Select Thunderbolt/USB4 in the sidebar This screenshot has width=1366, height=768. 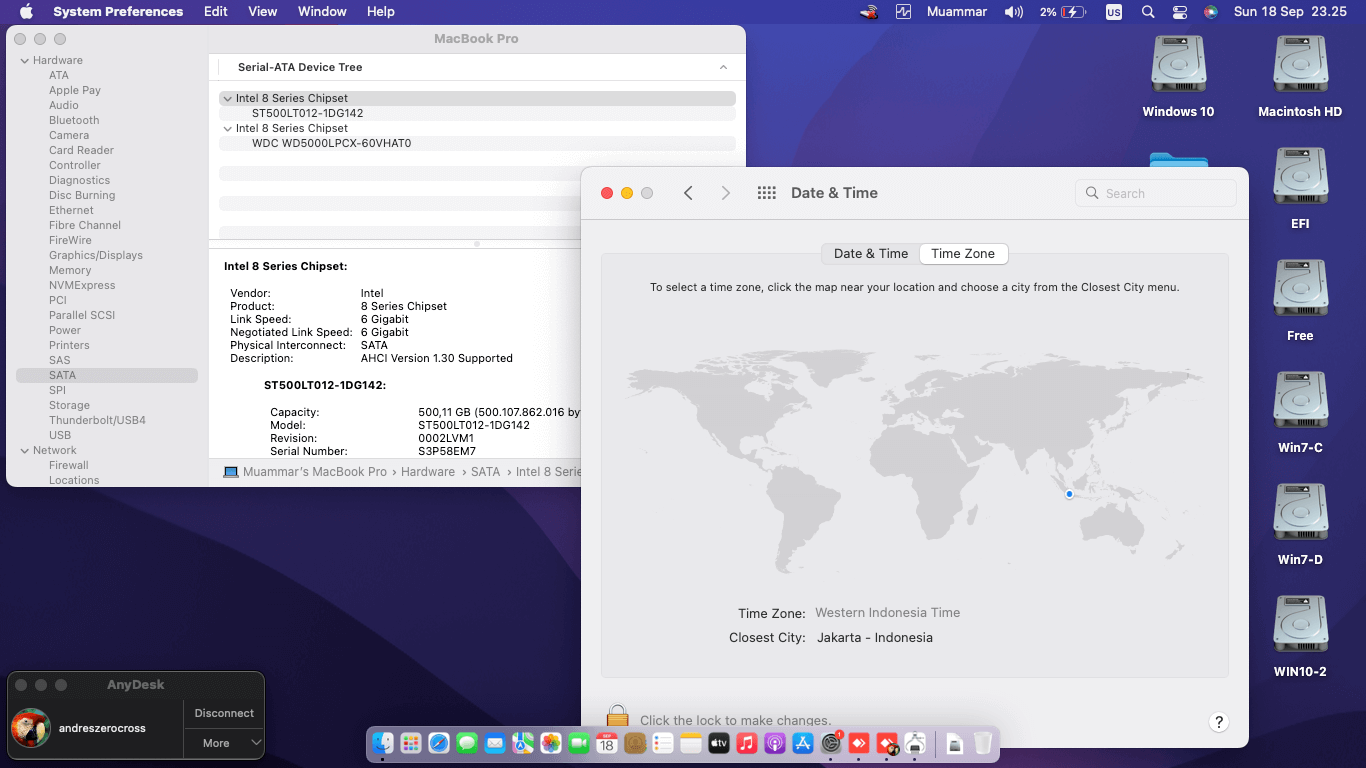tap(97, 420)
